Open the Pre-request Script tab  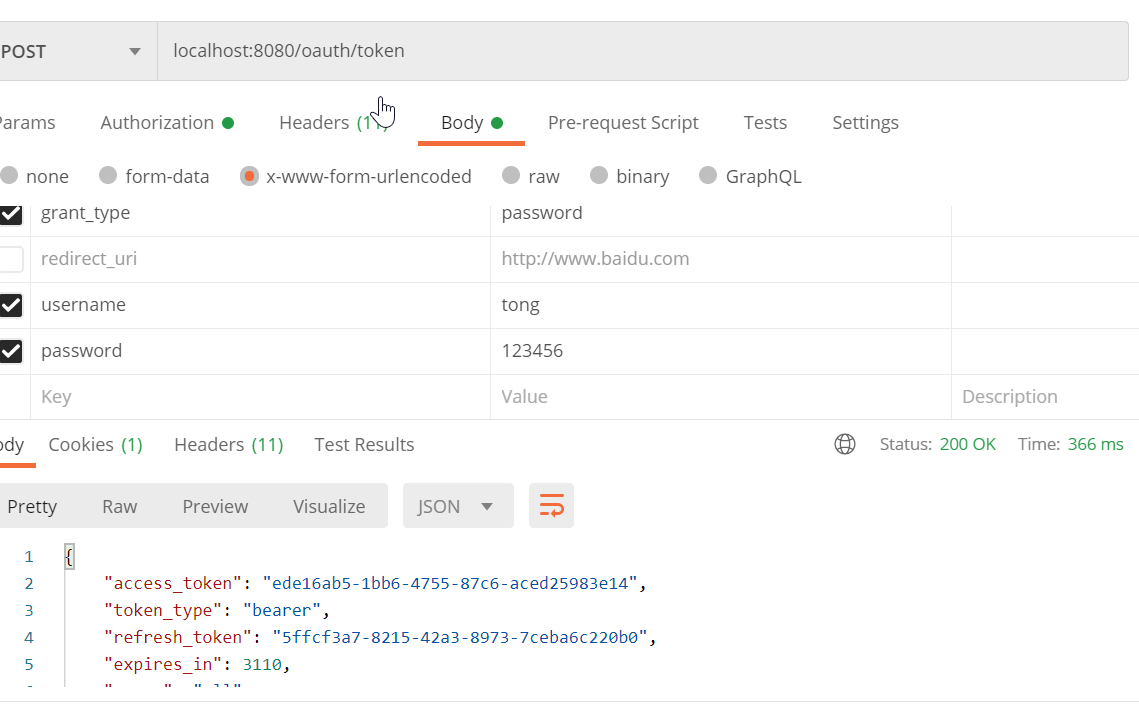(x=623, y=123)
